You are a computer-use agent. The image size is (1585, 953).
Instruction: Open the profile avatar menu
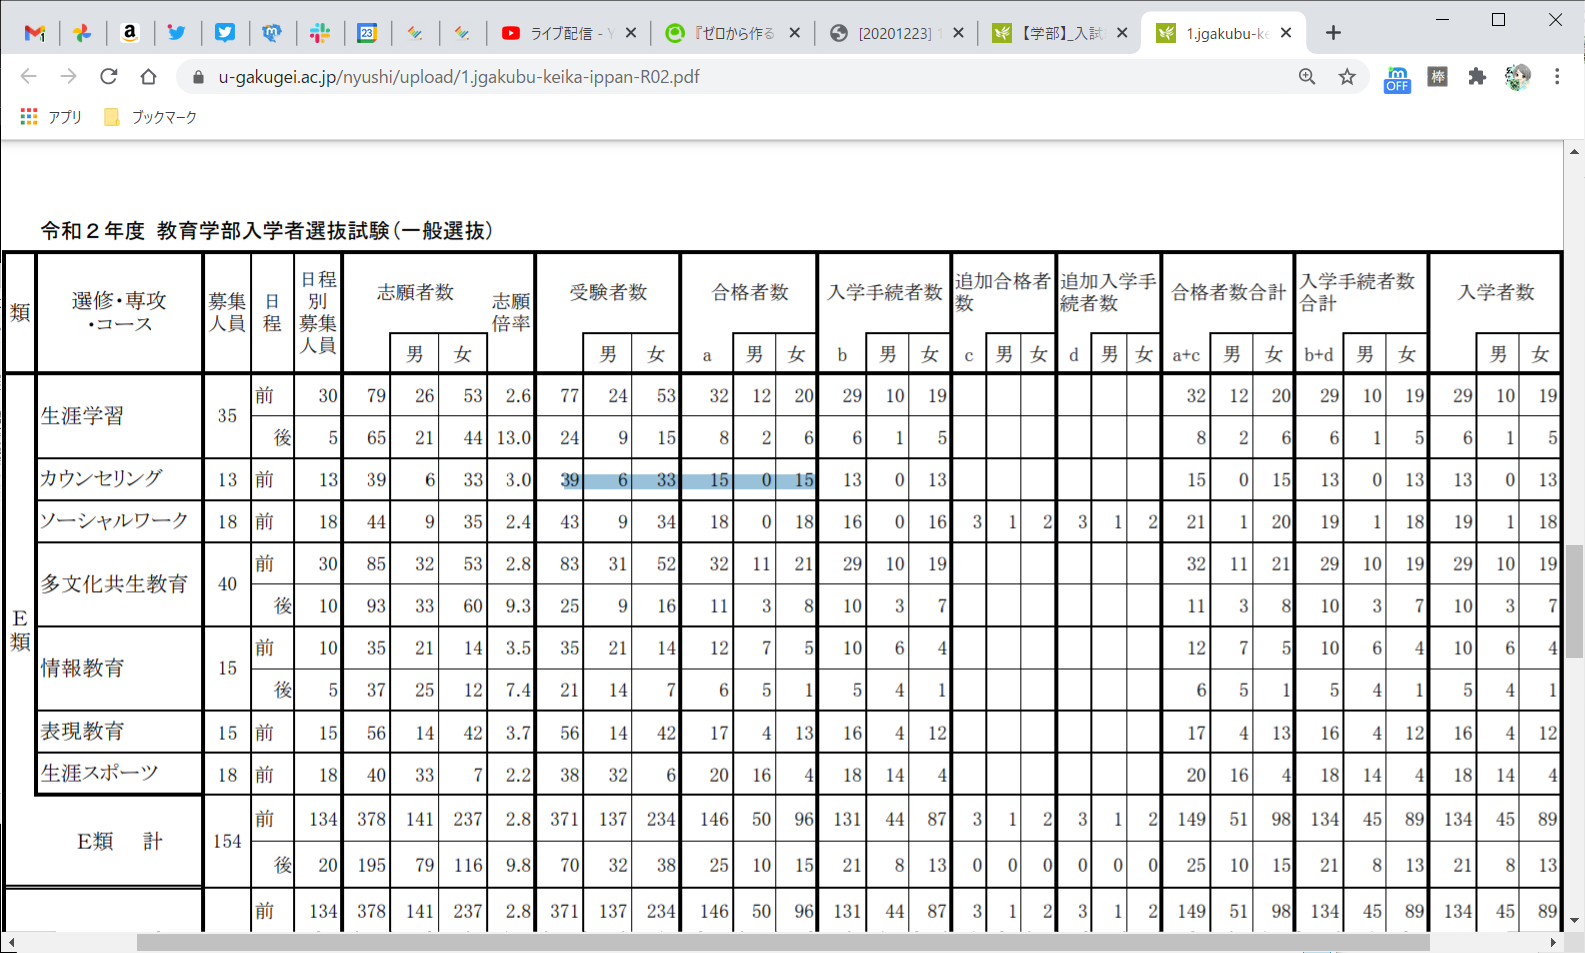(x=1517, y=77)
